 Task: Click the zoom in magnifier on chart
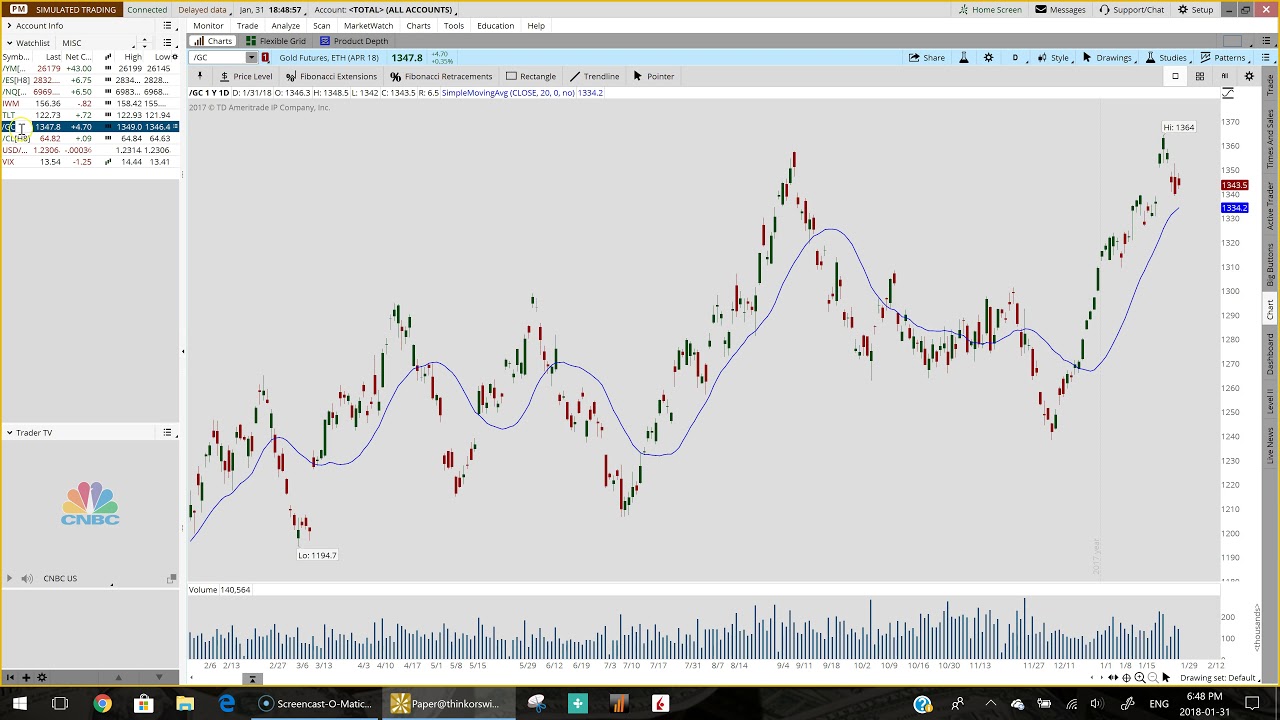[1139, 678]
